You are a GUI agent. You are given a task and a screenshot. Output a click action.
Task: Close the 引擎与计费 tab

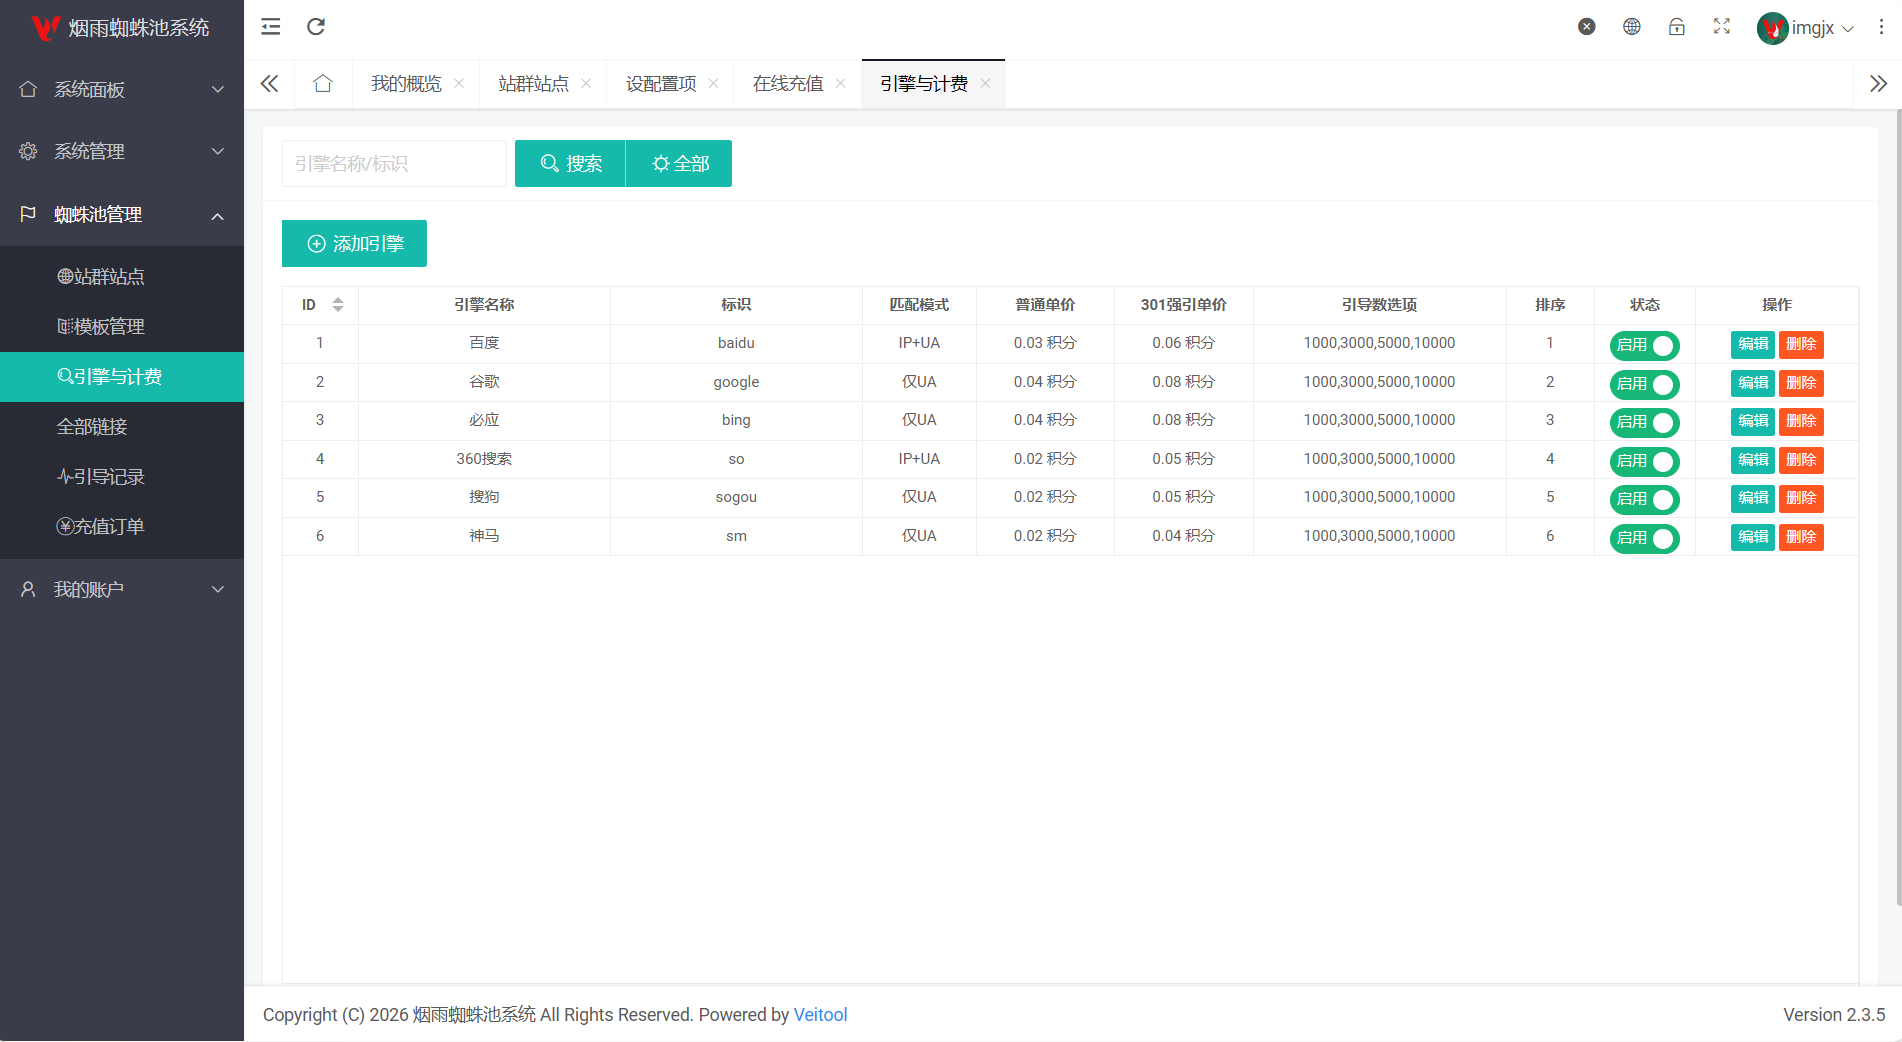click(x=985, y=84)
